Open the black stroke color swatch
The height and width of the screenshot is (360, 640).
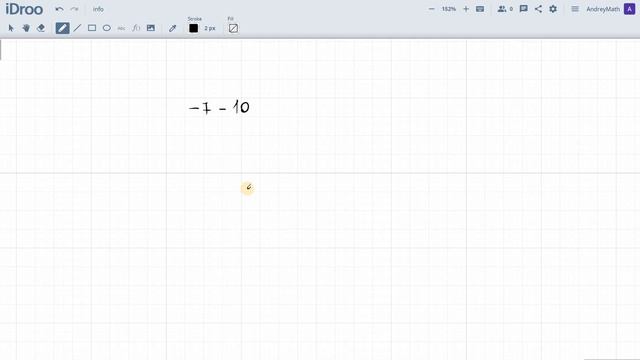tap(193, 28)
